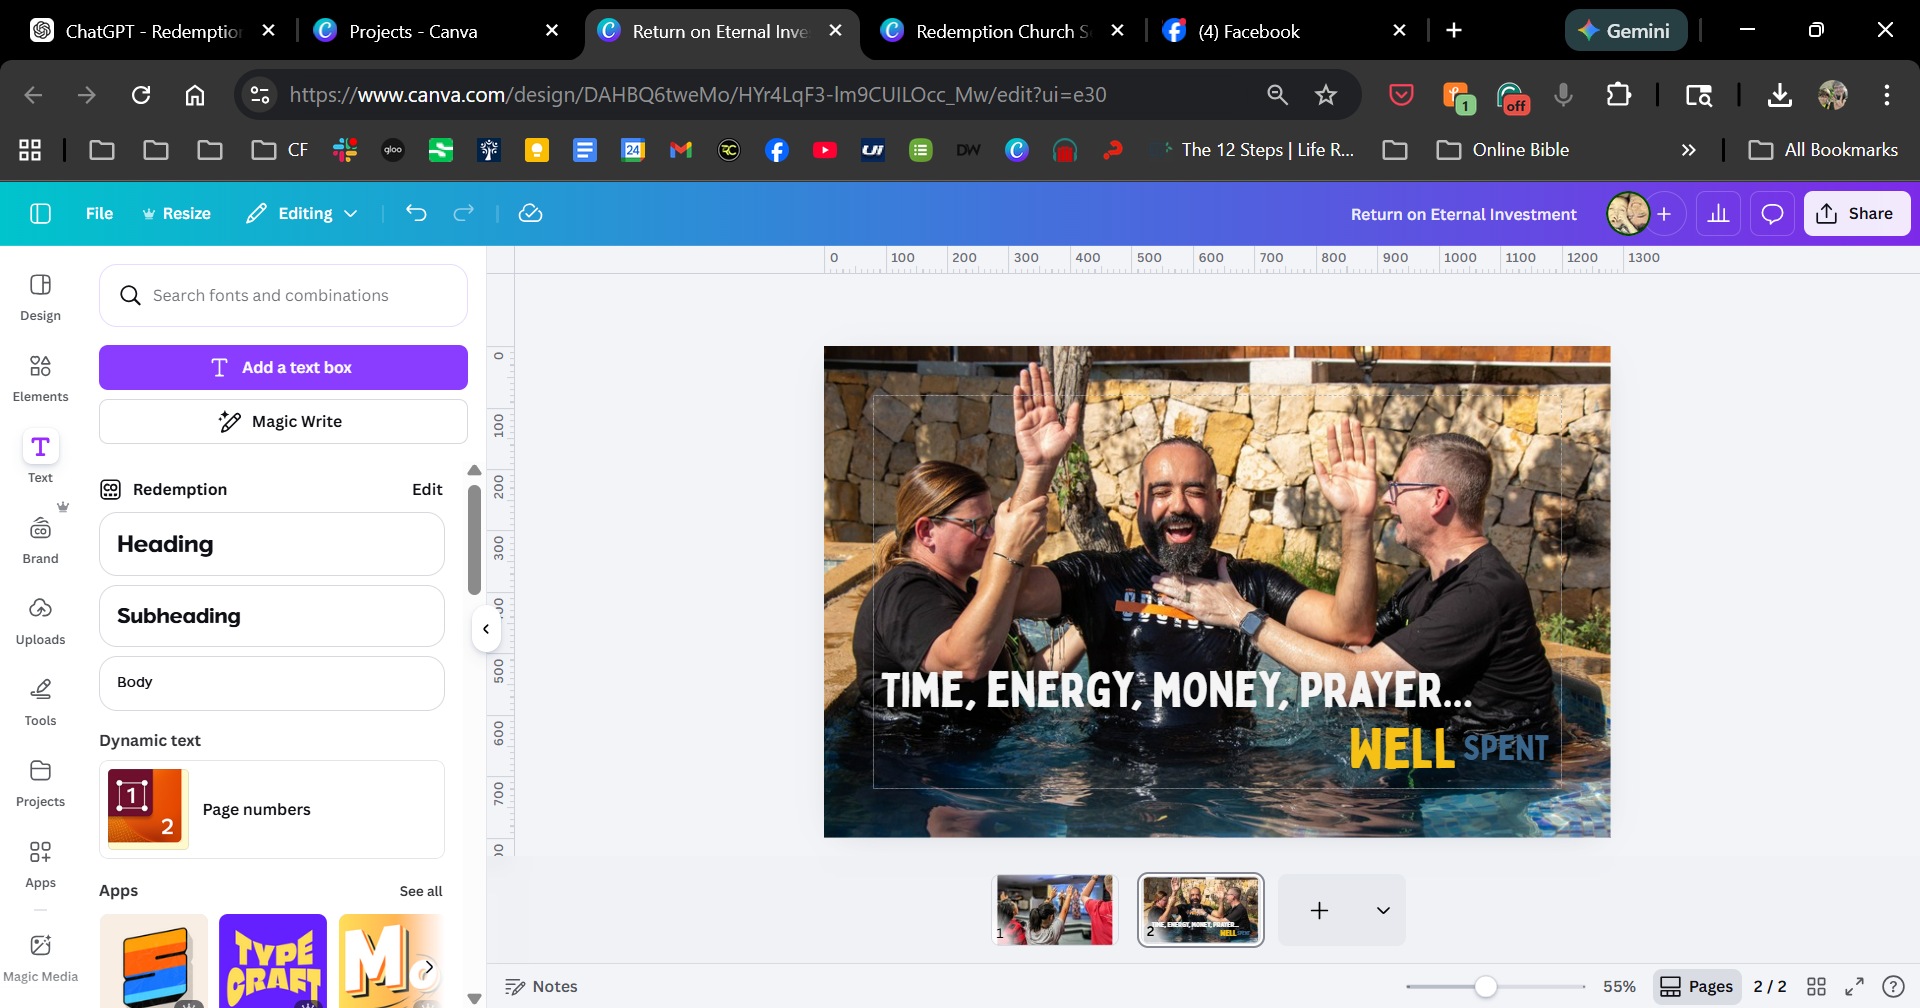Viewport: 1920px width, 1008px height.
Task: Open the Elements panel in sidebar
Action: click(x=40, y=378)
